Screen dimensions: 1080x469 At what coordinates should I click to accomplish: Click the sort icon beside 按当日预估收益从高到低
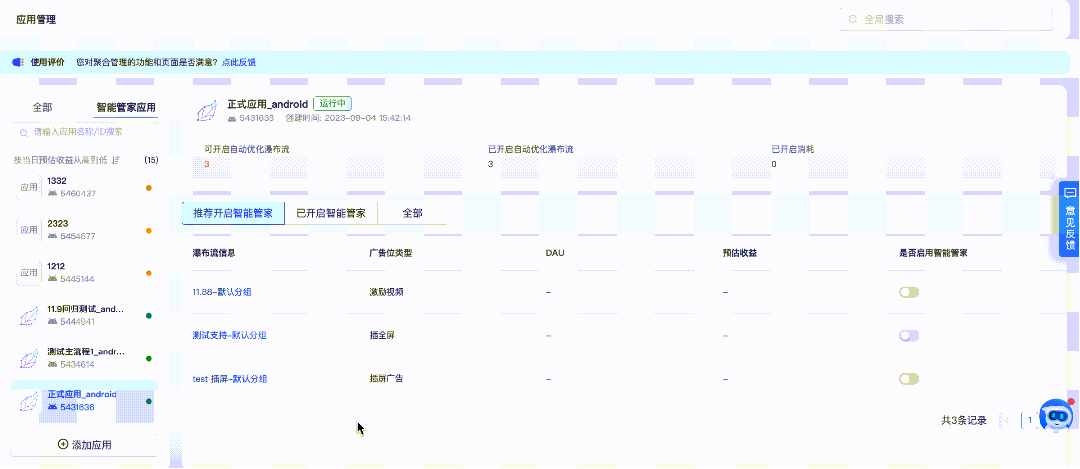(x=116, y=160)
